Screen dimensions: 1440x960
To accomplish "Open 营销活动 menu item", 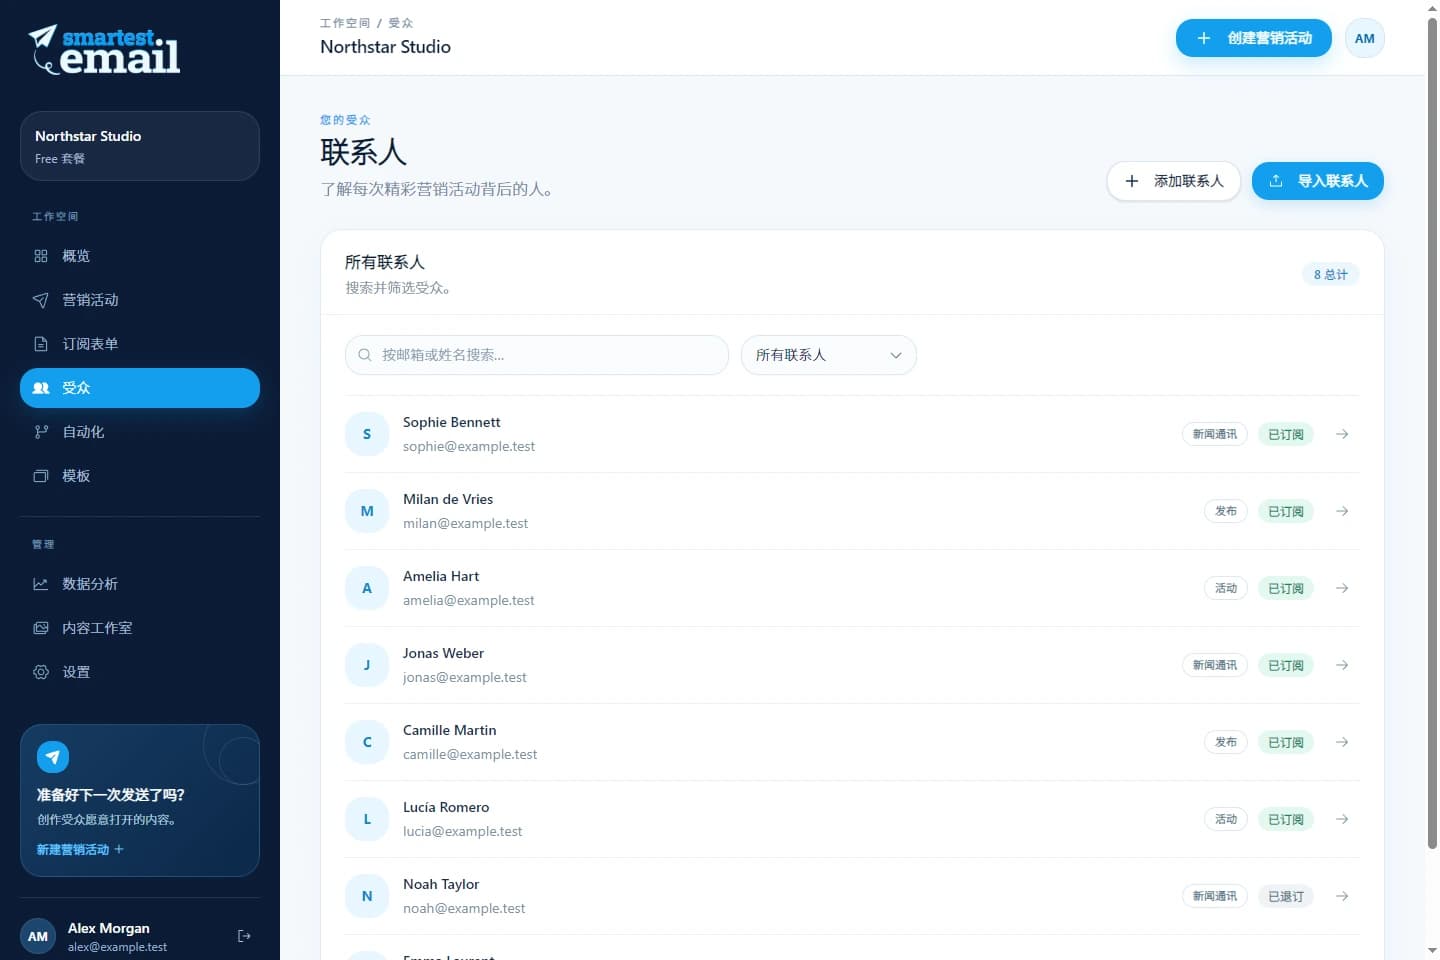I will 140,300.
